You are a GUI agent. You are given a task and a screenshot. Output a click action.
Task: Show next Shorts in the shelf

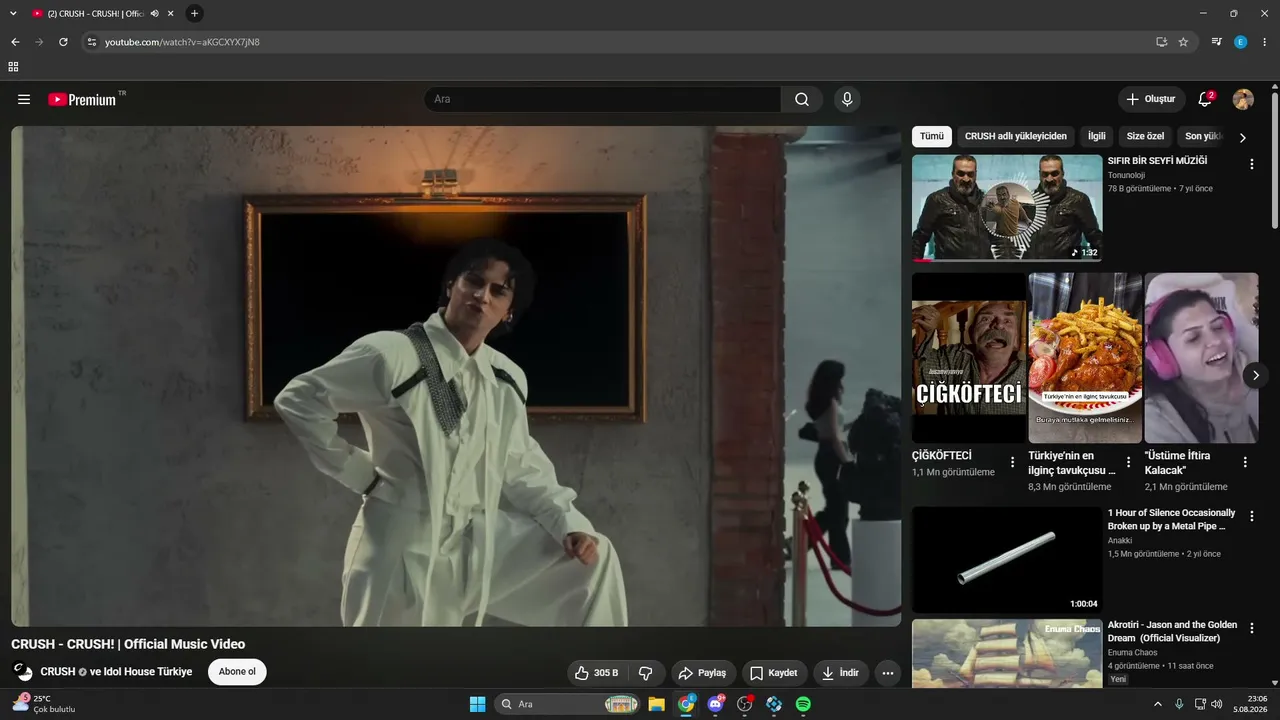(x=1256, y=375)
